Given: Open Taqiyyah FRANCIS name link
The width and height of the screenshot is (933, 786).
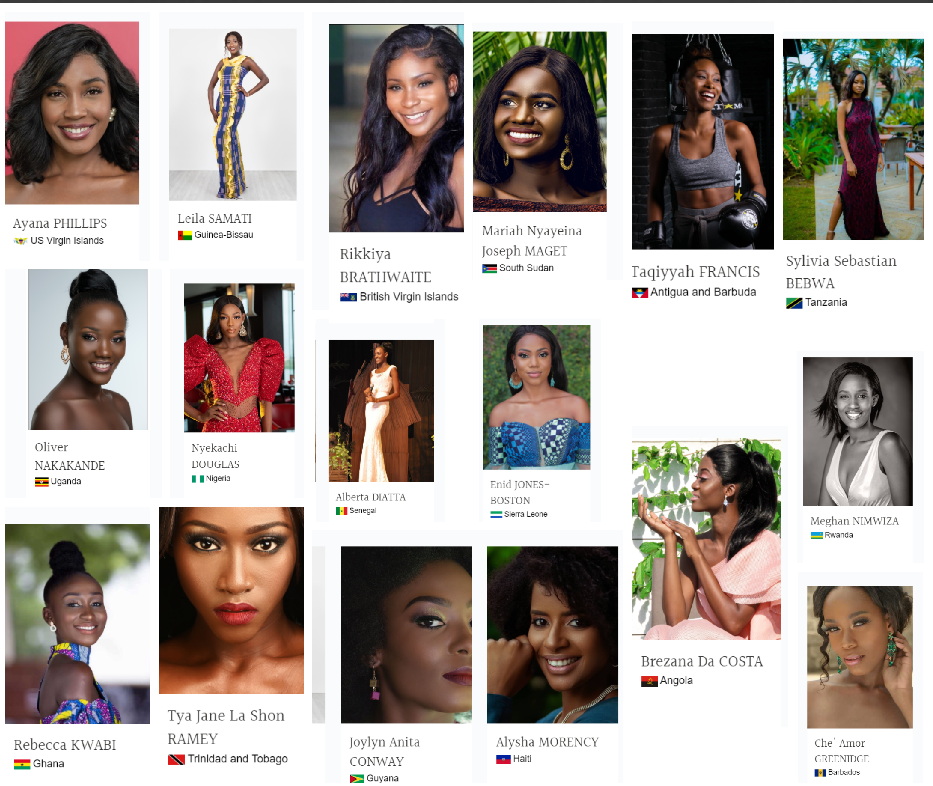Looking at the screenshot, I should pyautogui.click(x=696, y=272).
